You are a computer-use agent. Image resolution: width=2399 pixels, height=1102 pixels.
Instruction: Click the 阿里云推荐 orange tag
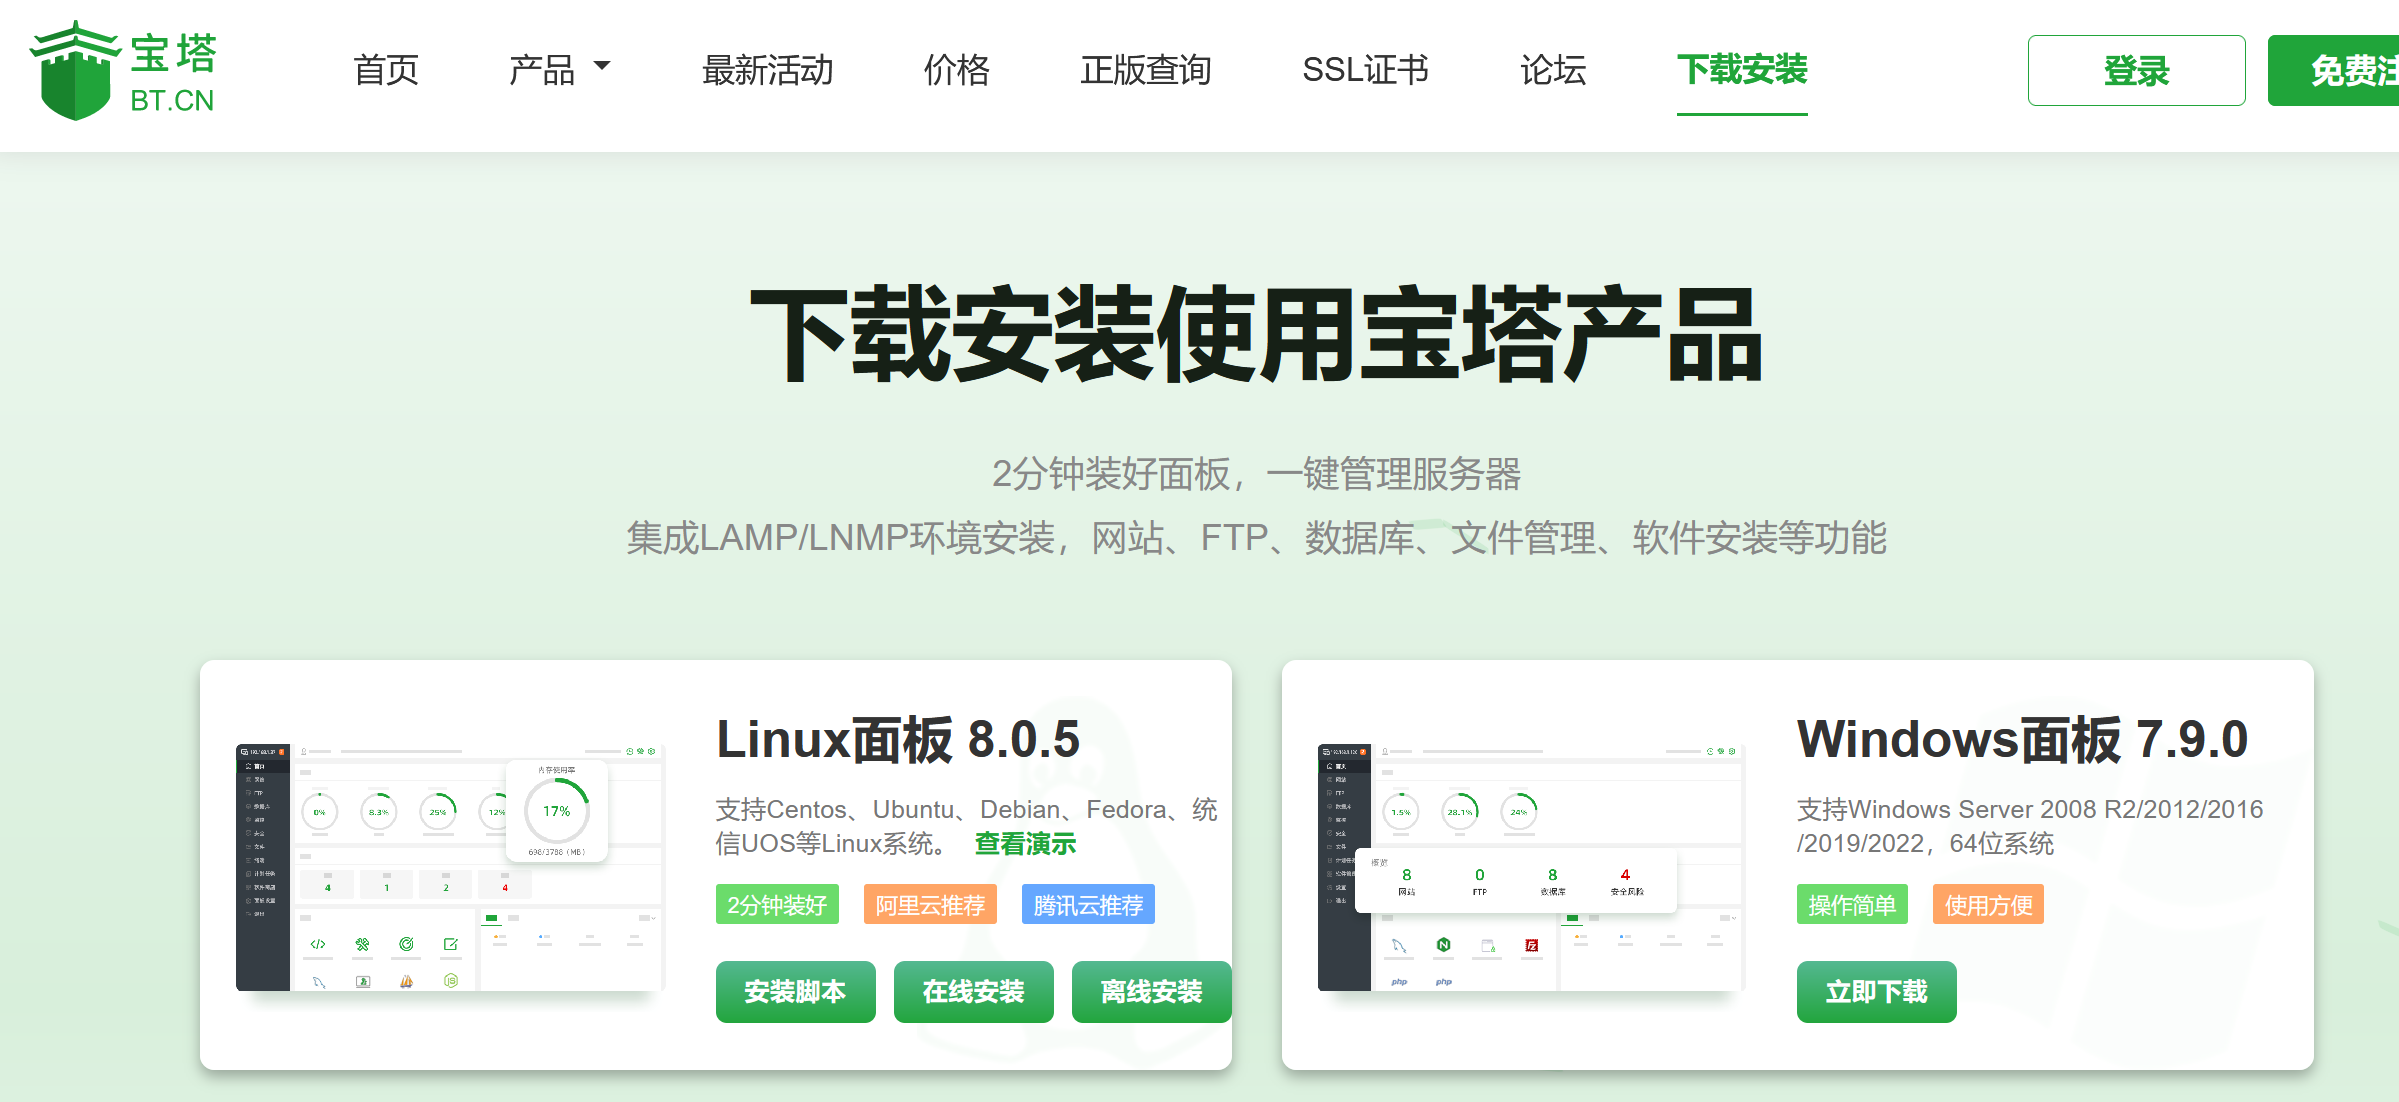pyautogui.click(x=930, y=905)
